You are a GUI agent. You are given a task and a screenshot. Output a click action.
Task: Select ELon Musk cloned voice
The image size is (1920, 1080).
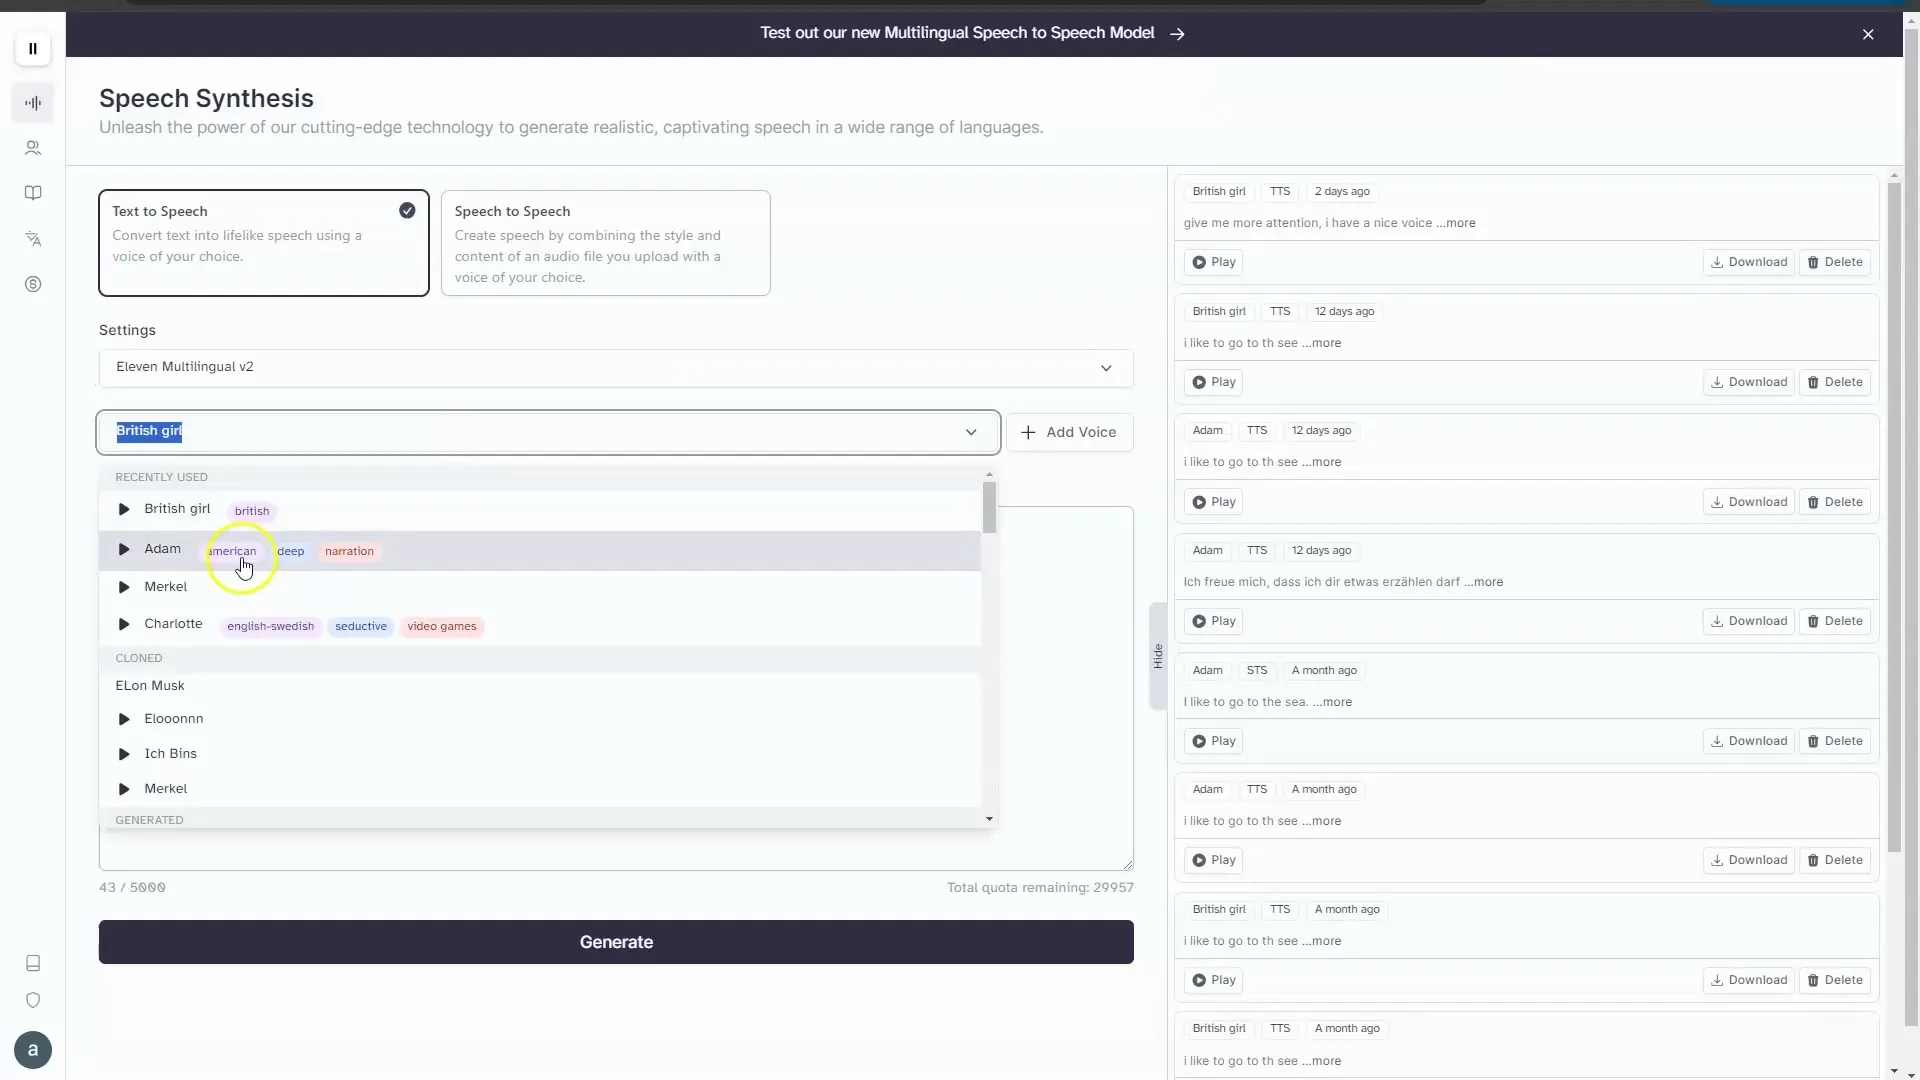tap(149, 684)
